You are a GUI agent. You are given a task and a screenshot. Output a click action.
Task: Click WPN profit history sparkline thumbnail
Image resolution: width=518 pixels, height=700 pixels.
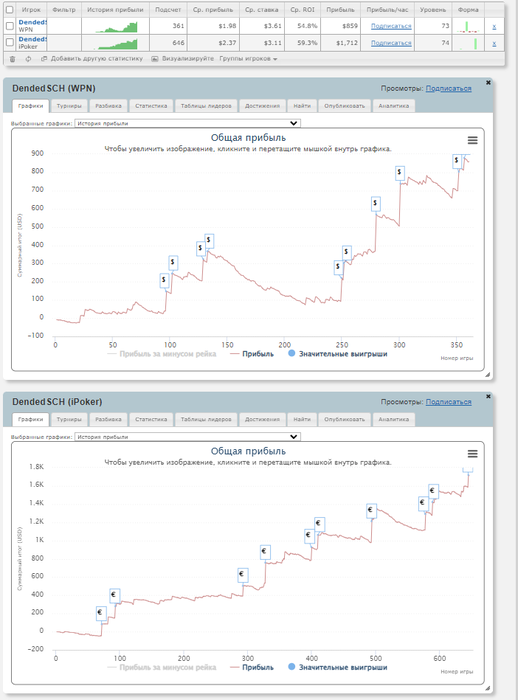116,28
